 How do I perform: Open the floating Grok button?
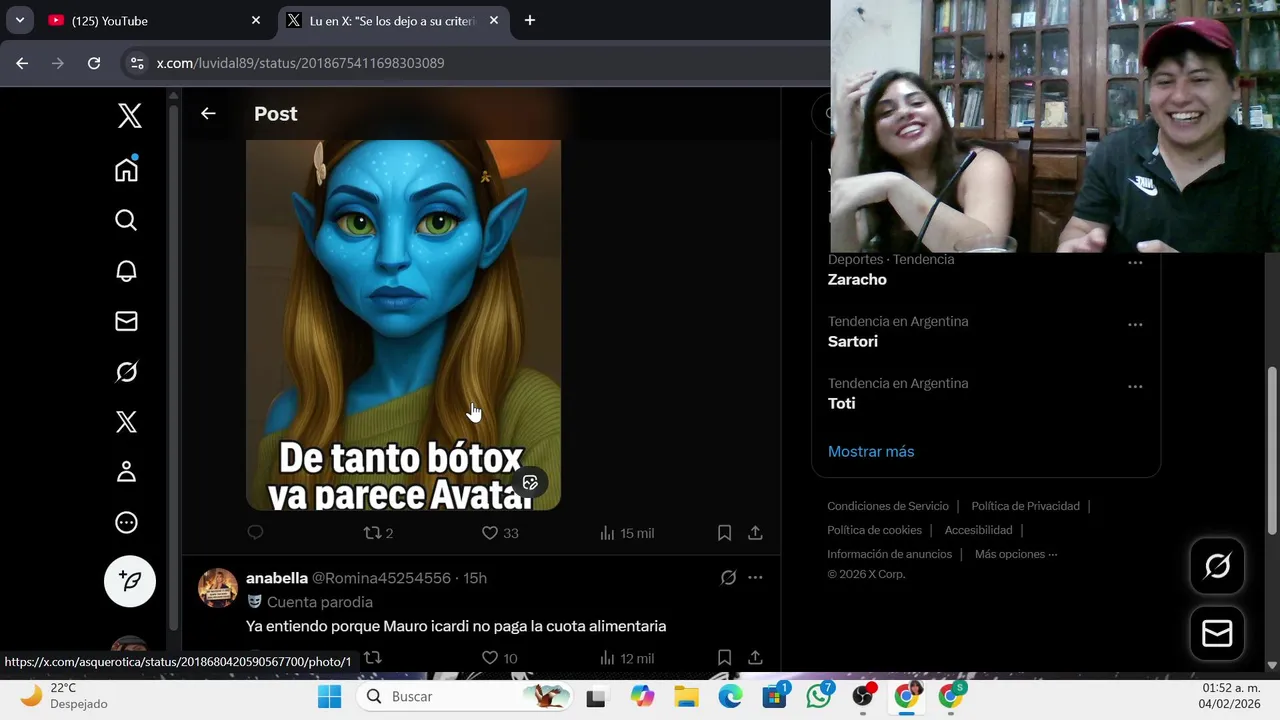pyautogui.click(x=1217, y=566)
